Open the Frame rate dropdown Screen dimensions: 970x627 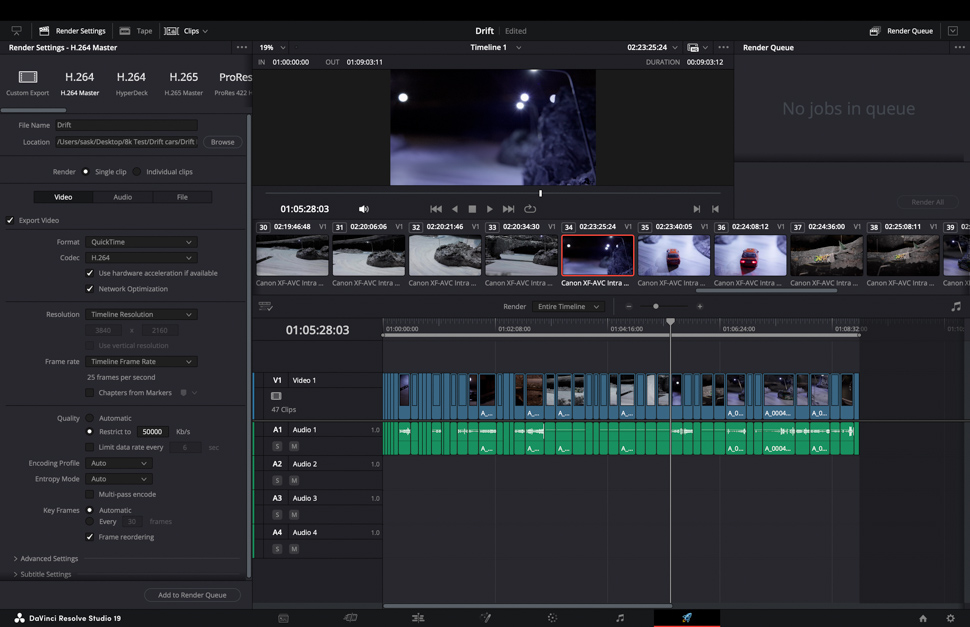[x=141, y=362]
